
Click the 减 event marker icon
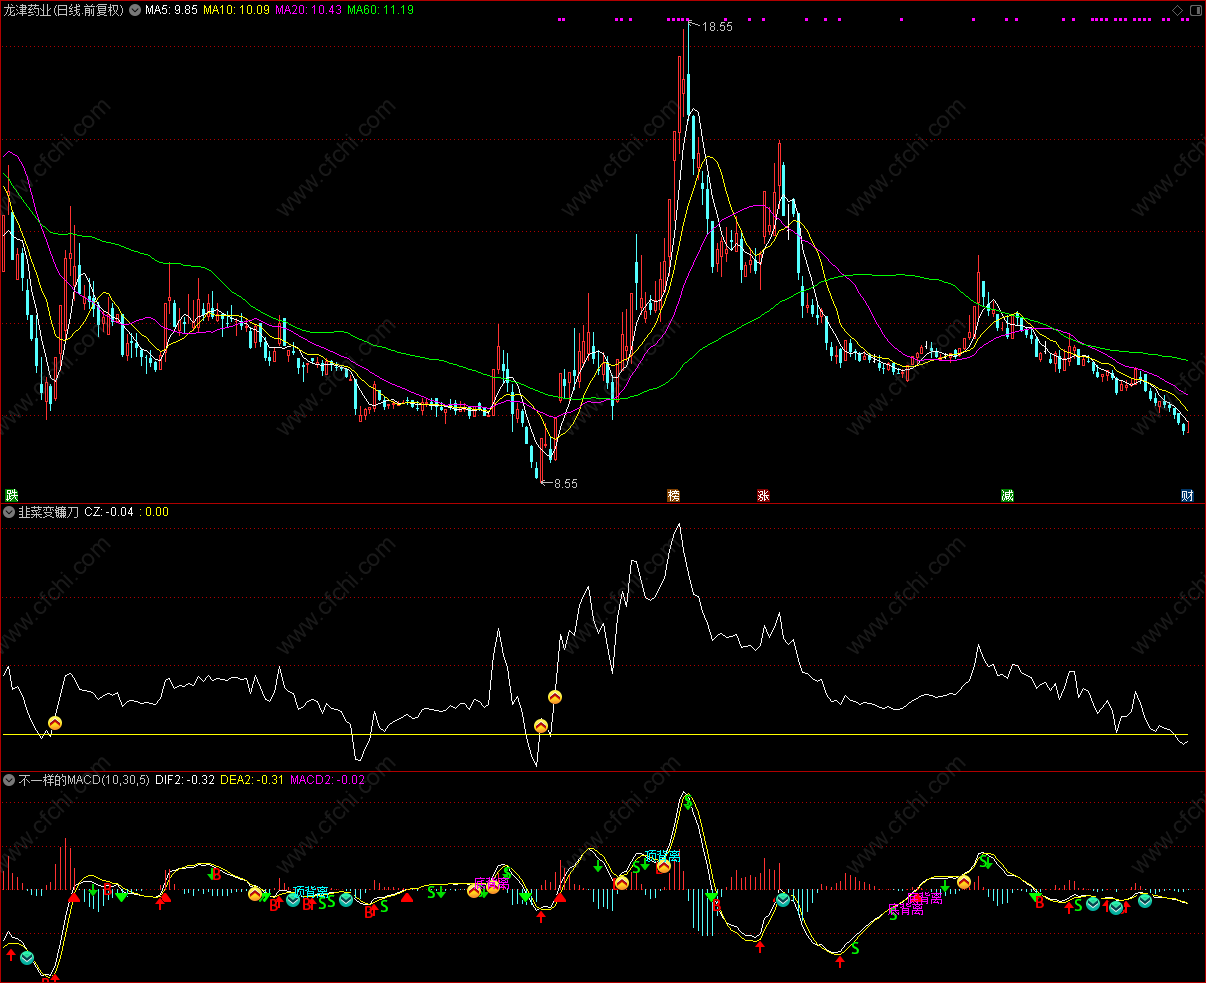pyautogui.click(x=1008, y=495)
